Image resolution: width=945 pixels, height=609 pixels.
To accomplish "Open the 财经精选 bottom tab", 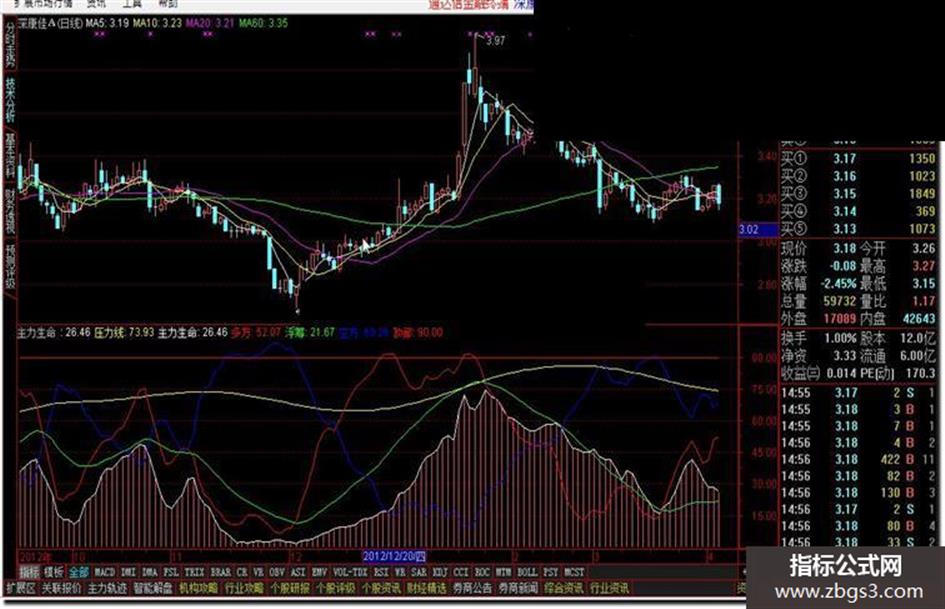I will pos(427,588).
